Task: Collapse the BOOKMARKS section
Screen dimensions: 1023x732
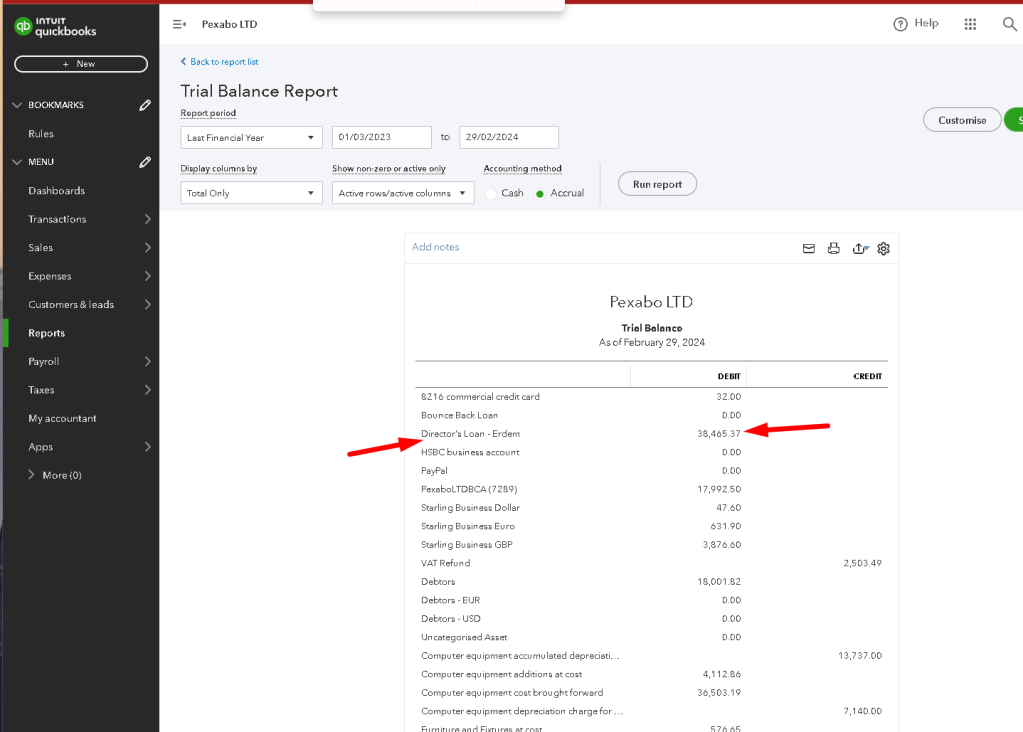Action: click(17, 105)
